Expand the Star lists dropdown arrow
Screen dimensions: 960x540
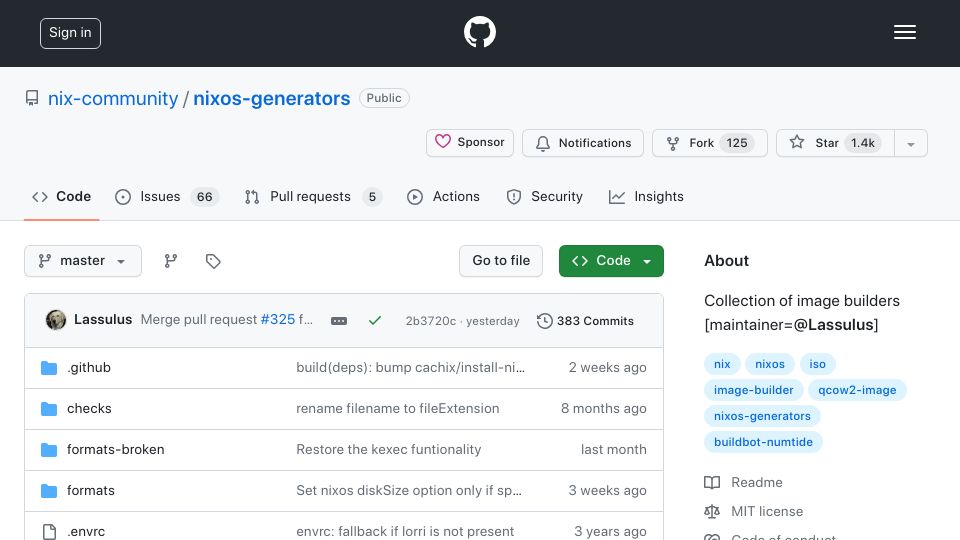coord(911,143)
